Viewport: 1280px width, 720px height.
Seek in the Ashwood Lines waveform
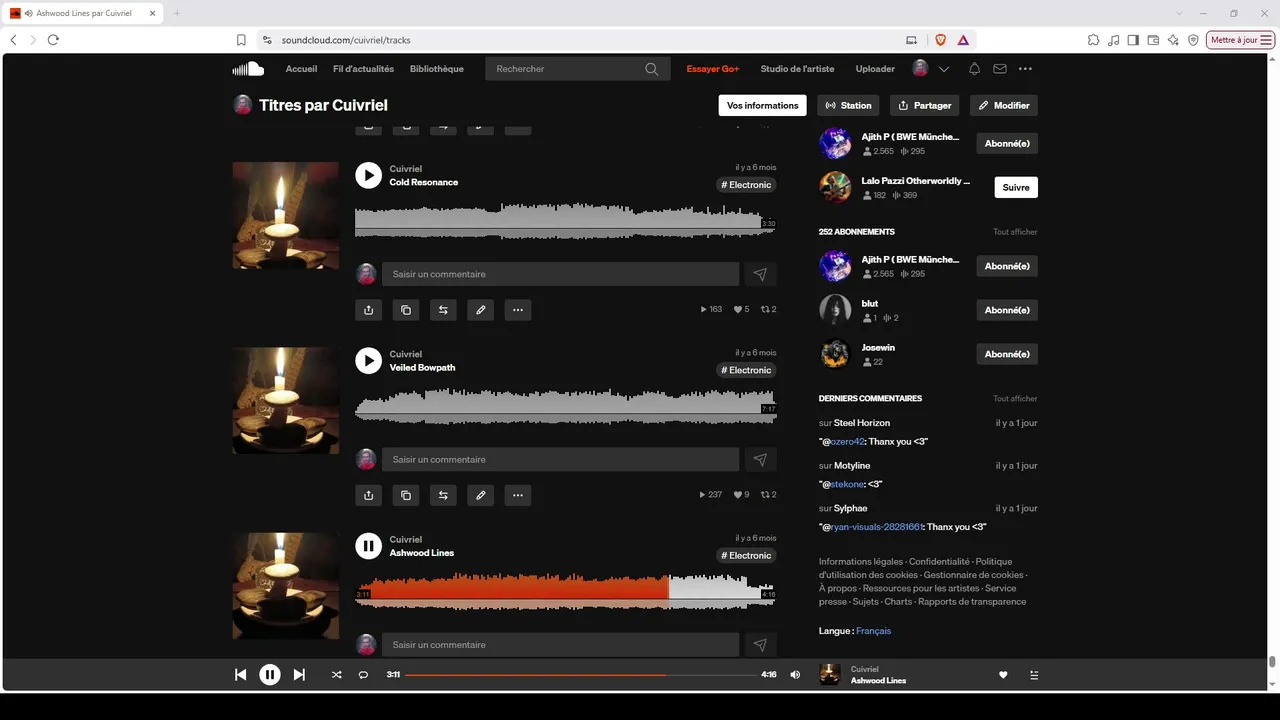565,591
